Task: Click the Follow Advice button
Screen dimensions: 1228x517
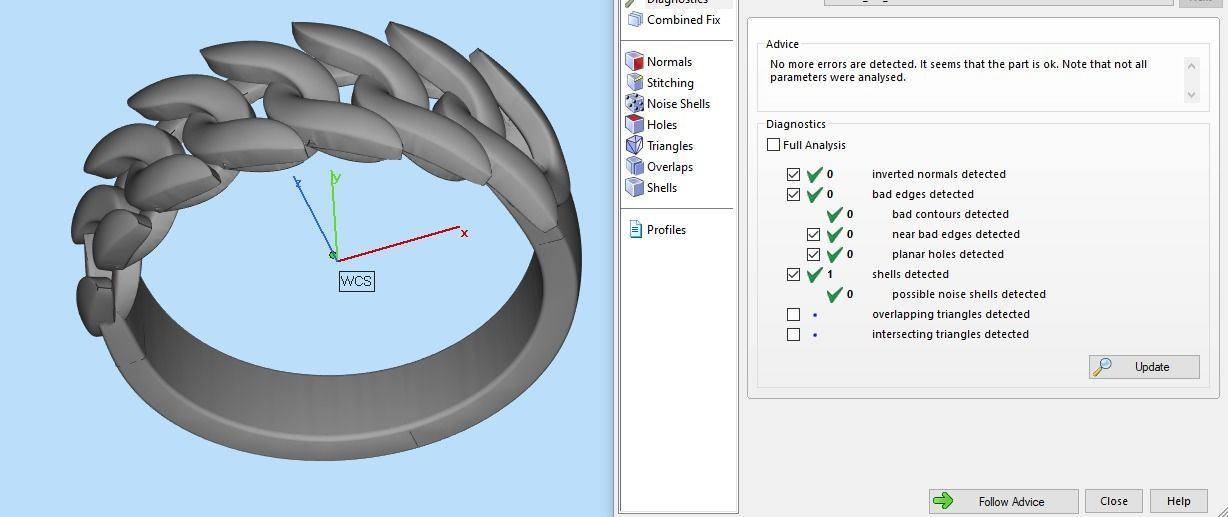Action: pos(1003,502)
